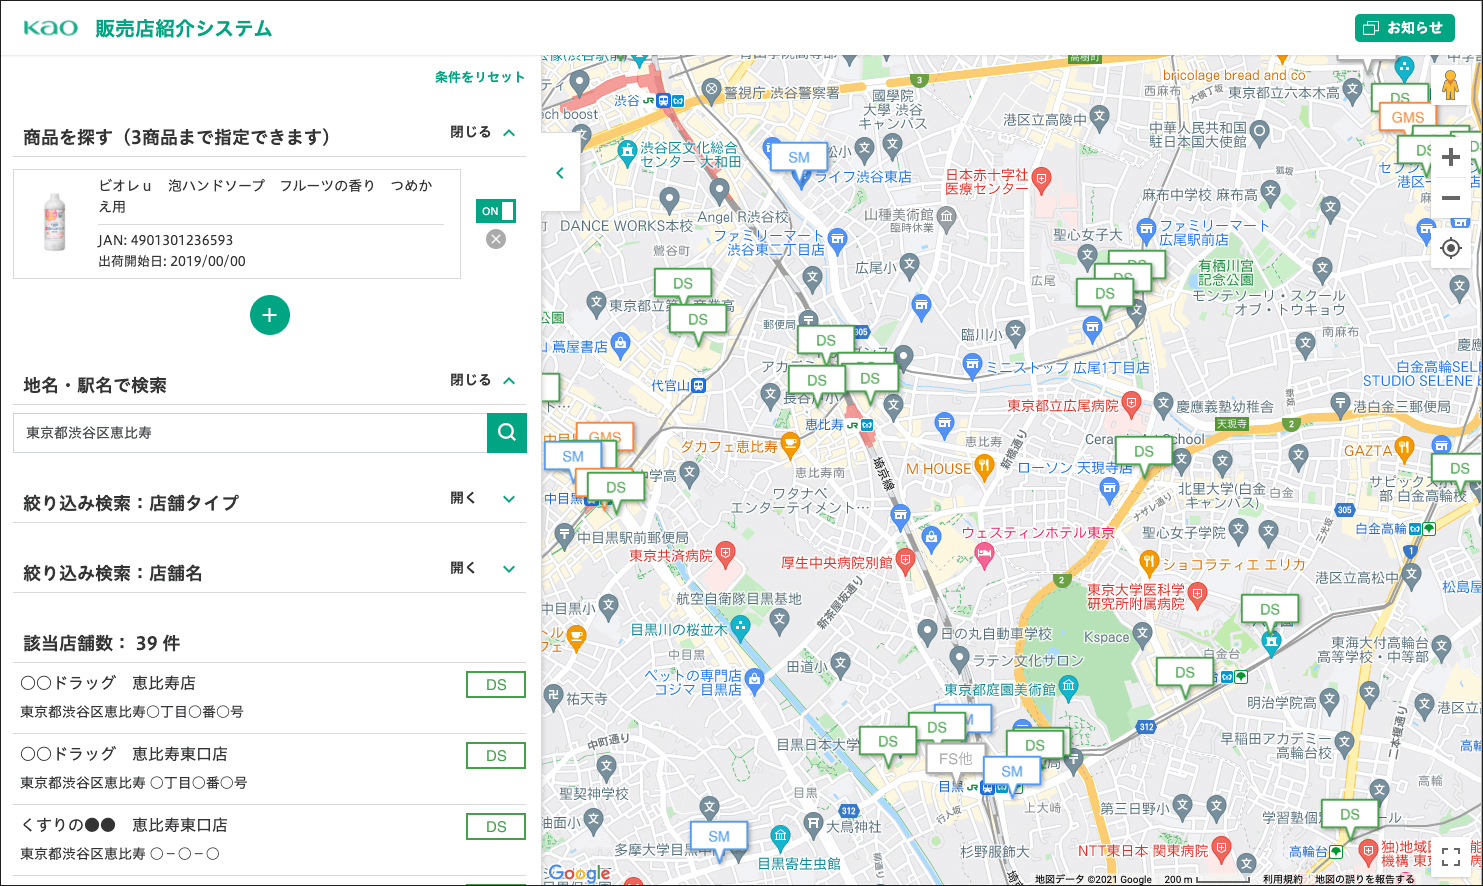Click DS marker near 天現寺
1483x886 pixels.
[1144, 452]
